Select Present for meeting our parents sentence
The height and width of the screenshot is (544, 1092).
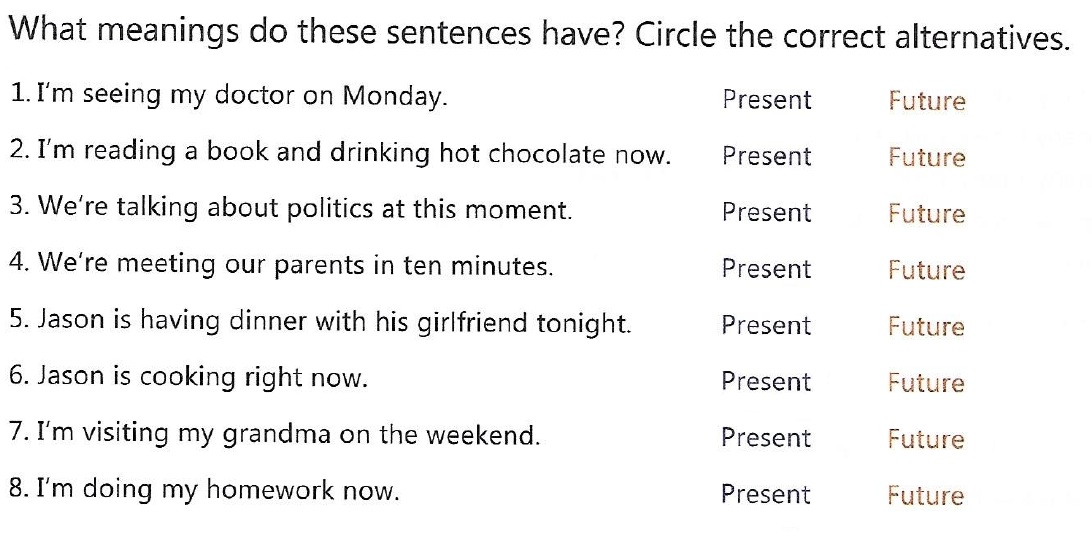(767, 269)
